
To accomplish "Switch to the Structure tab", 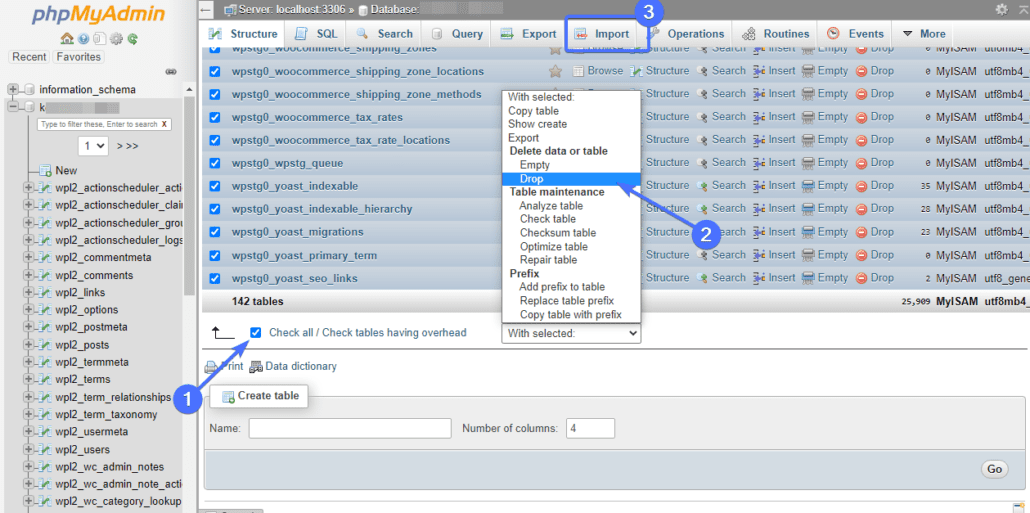I will pyautogui.click(x=243, y=33).
